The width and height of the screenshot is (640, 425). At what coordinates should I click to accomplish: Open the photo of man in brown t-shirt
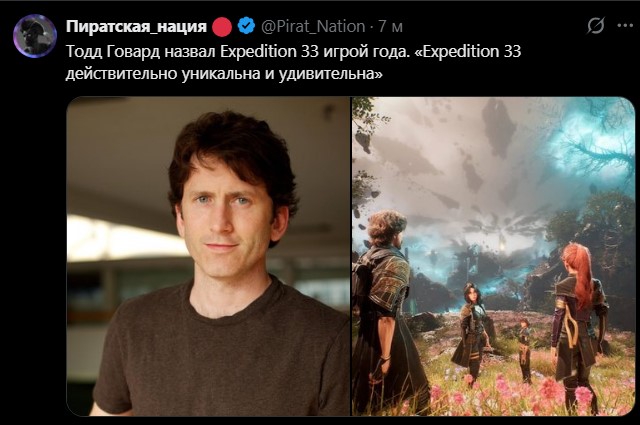click(208, 256)
